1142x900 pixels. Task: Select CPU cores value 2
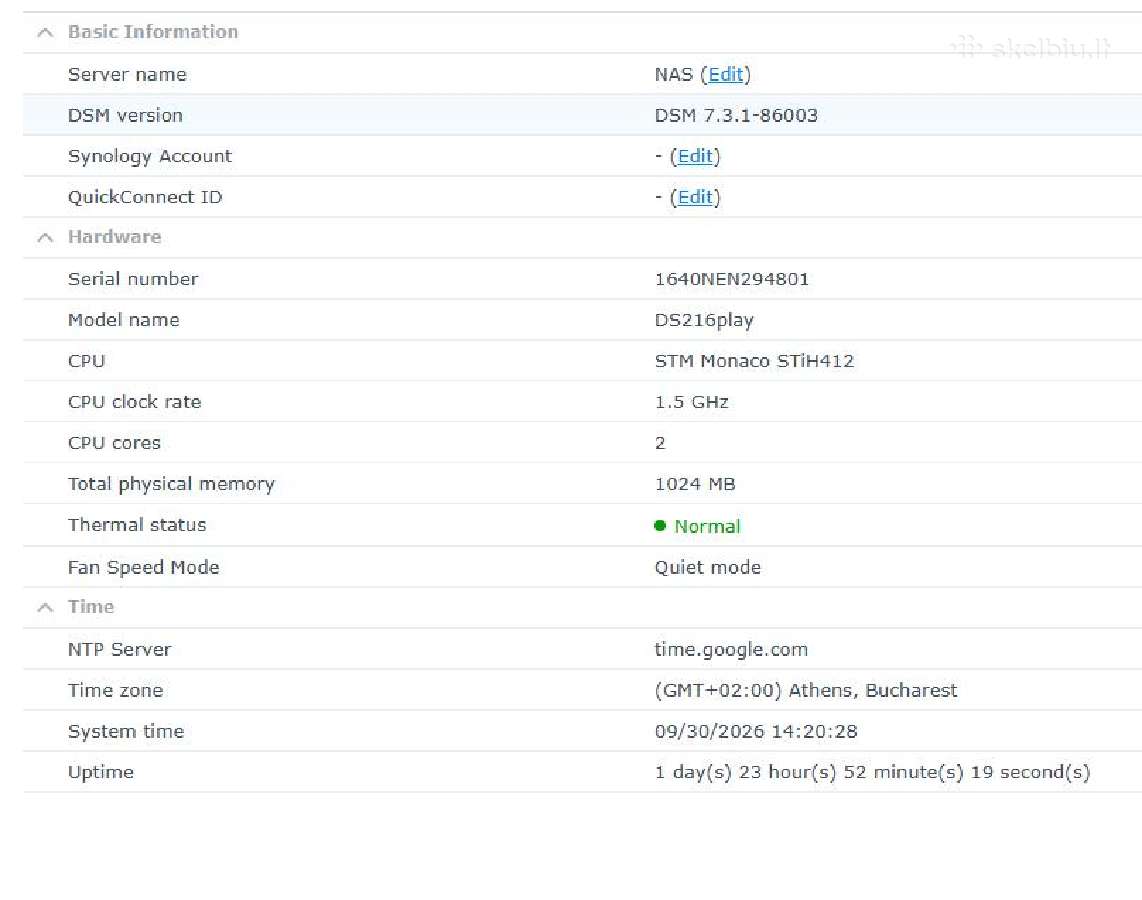(660, 443)
